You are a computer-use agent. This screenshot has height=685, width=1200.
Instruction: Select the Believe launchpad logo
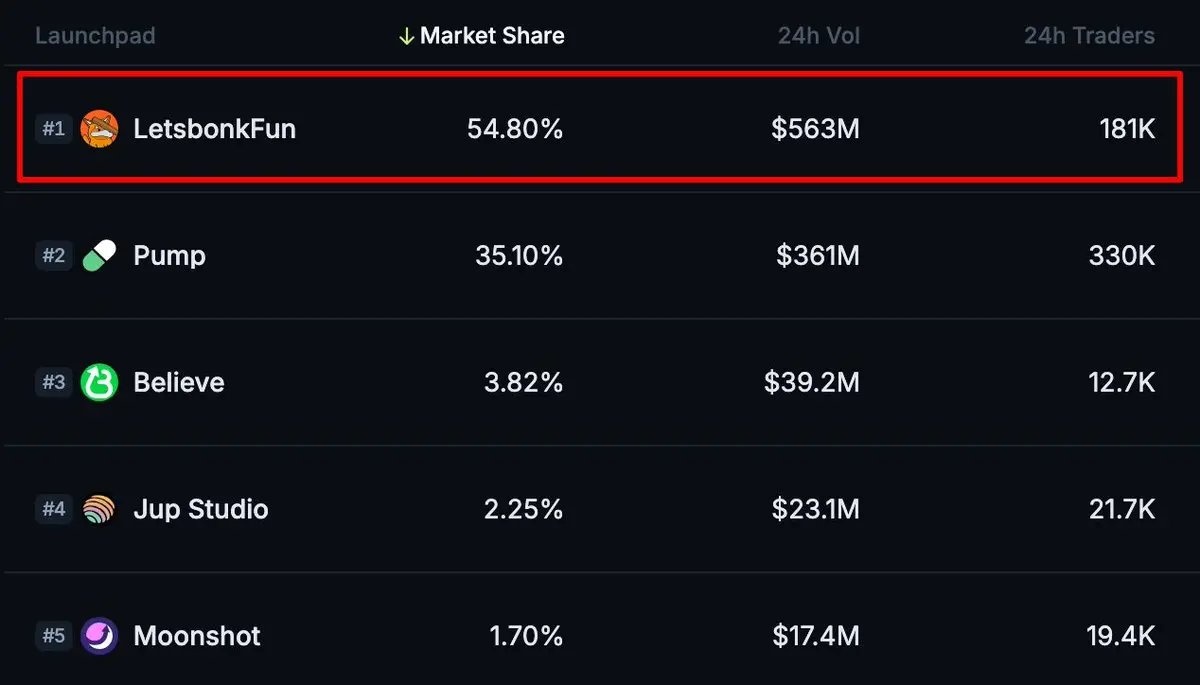[x=98, y=382]
